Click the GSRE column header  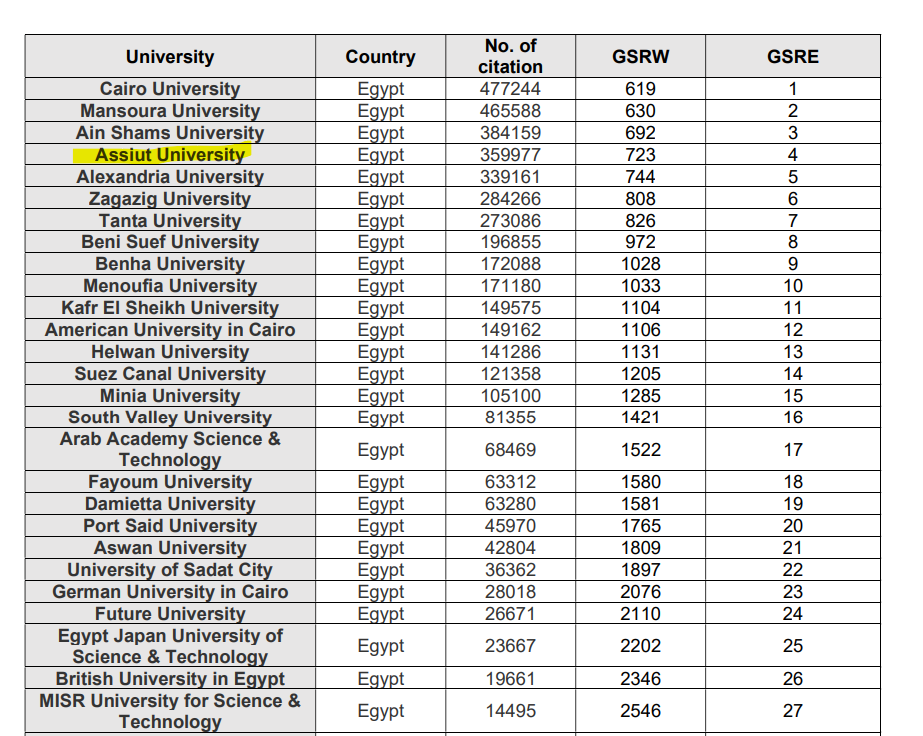(x=792, y=57)
